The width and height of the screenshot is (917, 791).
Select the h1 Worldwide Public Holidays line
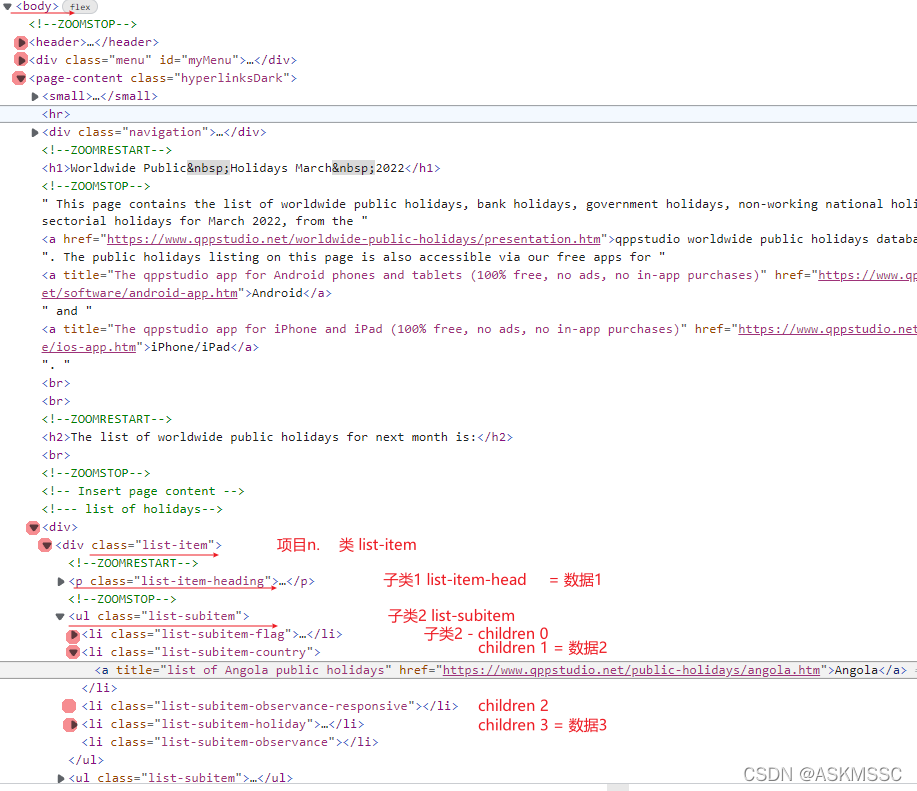tap(241, 168)
